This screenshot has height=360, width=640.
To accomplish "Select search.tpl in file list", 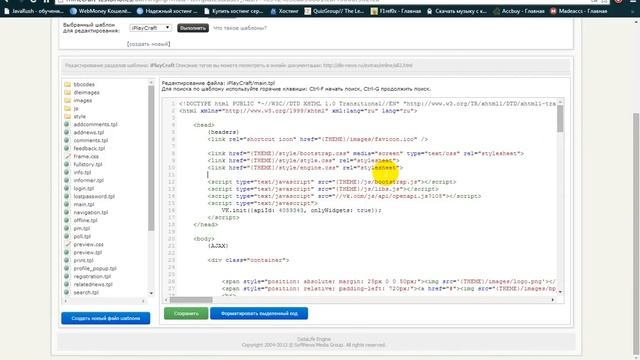I will 86,292.
